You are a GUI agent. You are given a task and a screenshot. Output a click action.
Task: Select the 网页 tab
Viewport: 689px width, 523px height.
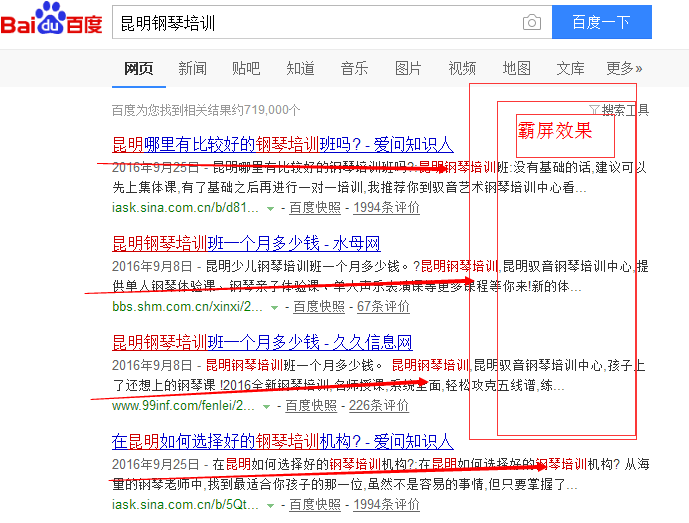click(138, 69)
